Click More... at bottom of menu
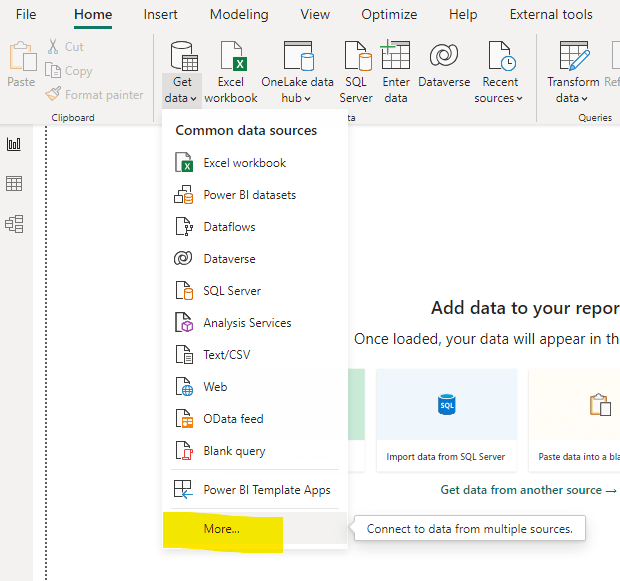Image resolution: width=620 pixels, height=581 pixels. [x=221, y=529]
